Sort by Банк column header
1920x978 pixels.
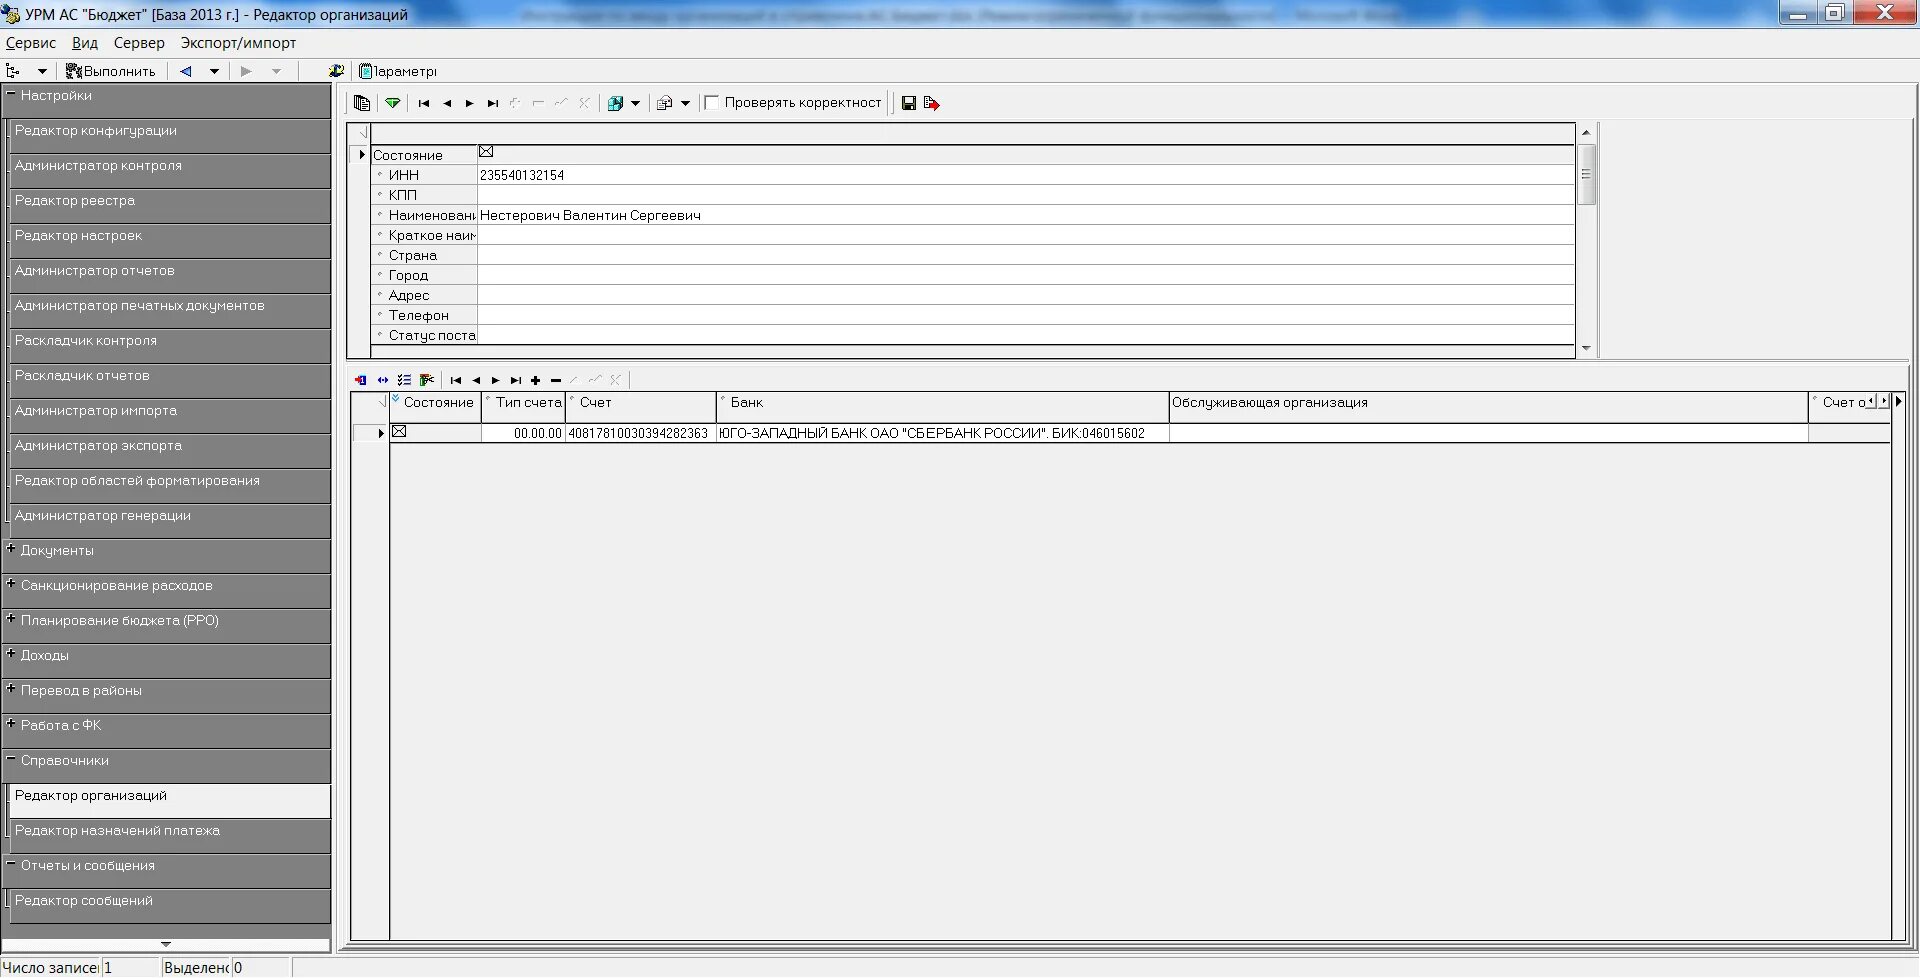coord(943,406)
